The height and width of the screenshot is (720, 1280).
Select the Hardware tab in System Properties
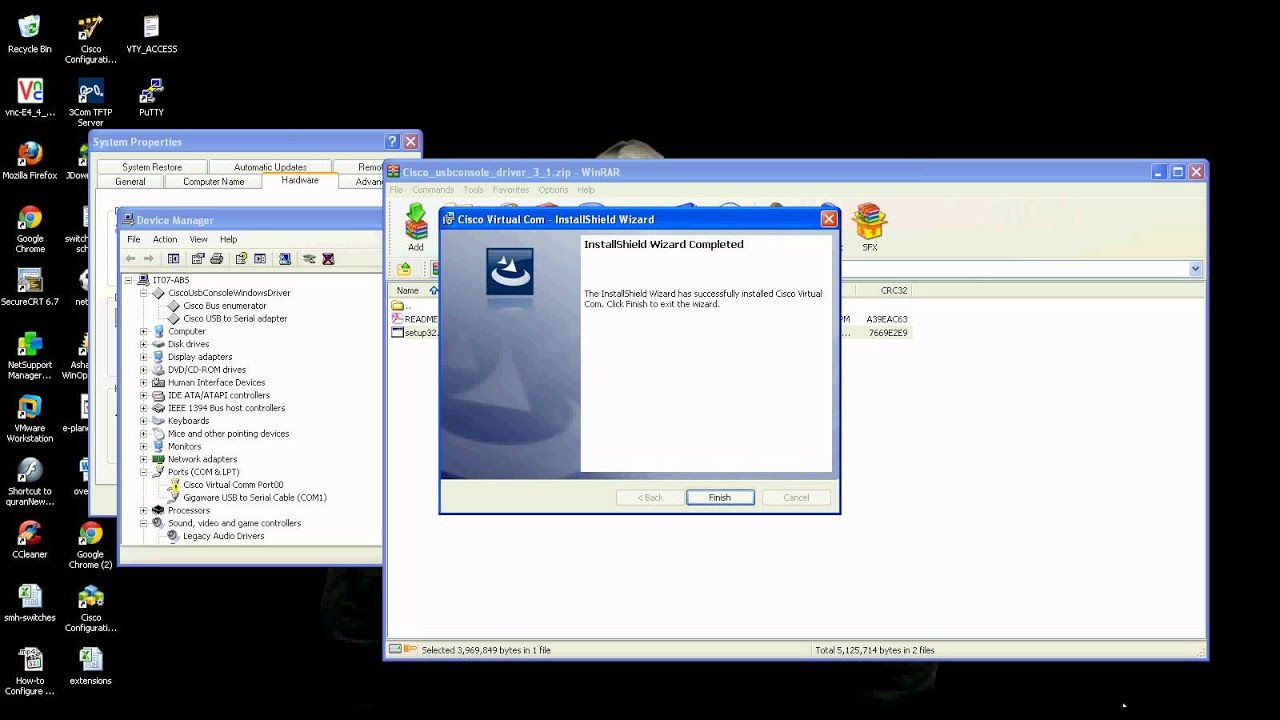pos(300,180)
